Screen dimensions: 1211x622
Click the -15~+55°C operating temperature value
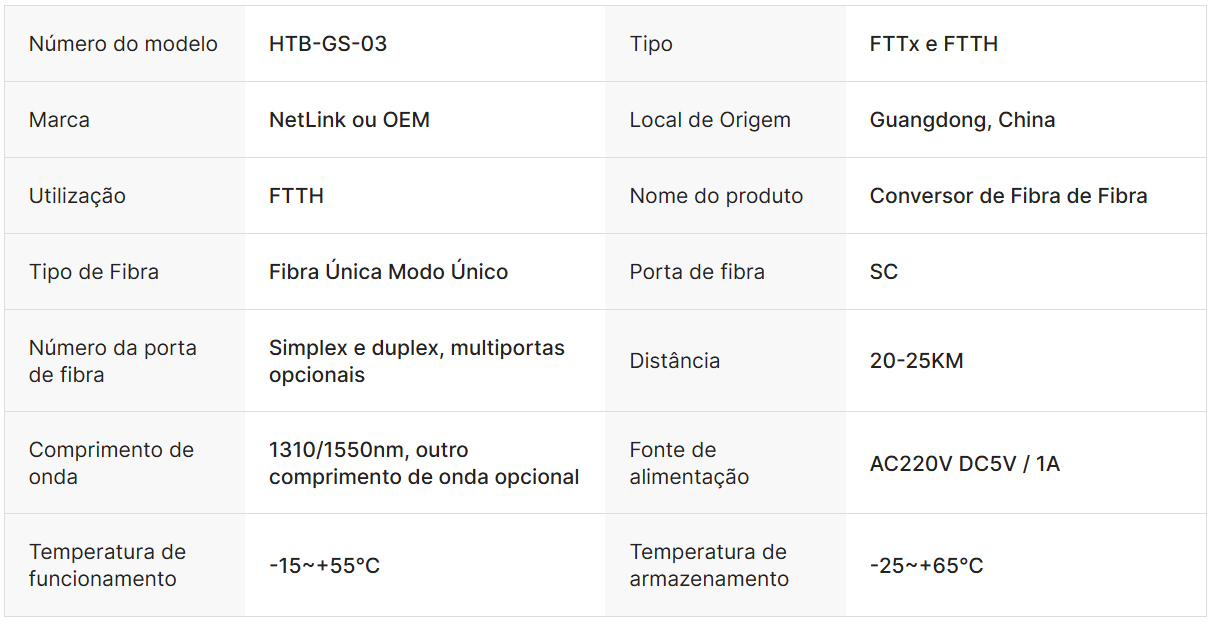pyautogui.click(x=324, y=566)
